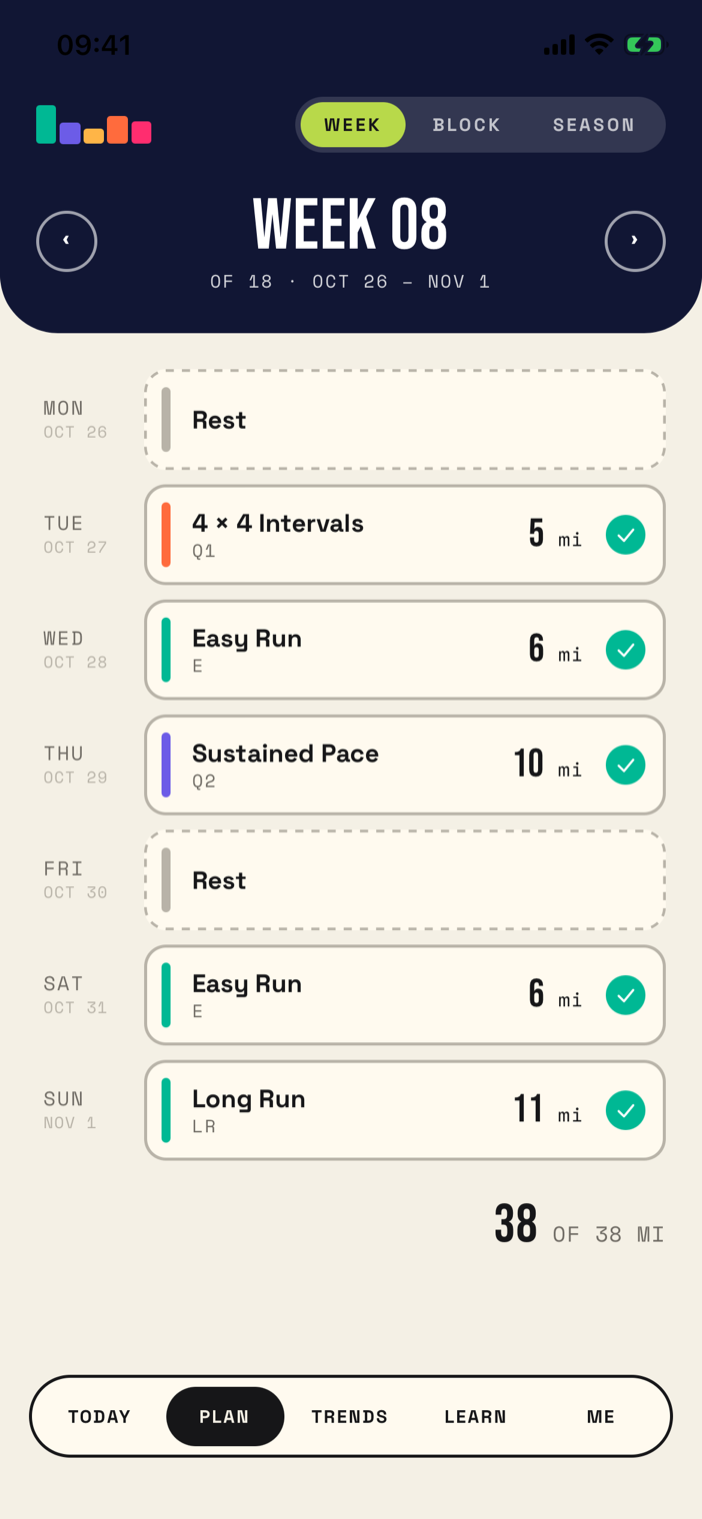Open the Me profile tab
702x1519 pixels.
click(601, 1416)
